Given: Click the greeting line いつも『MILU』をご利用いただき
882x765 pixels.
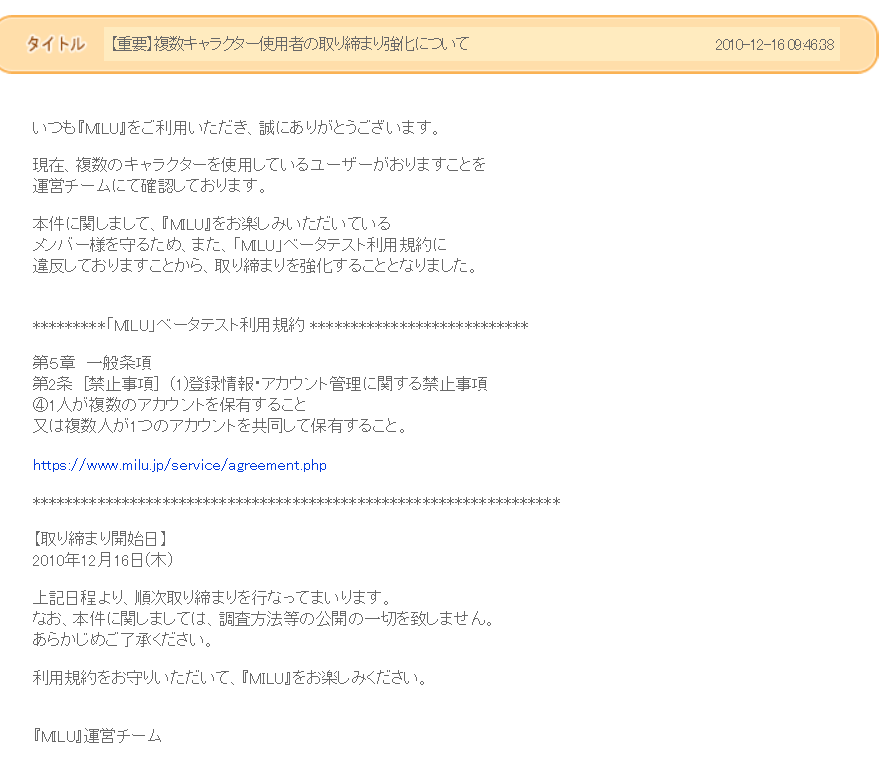Looking at the screenshot, I should pyautogui.click(x=236, y=128).
